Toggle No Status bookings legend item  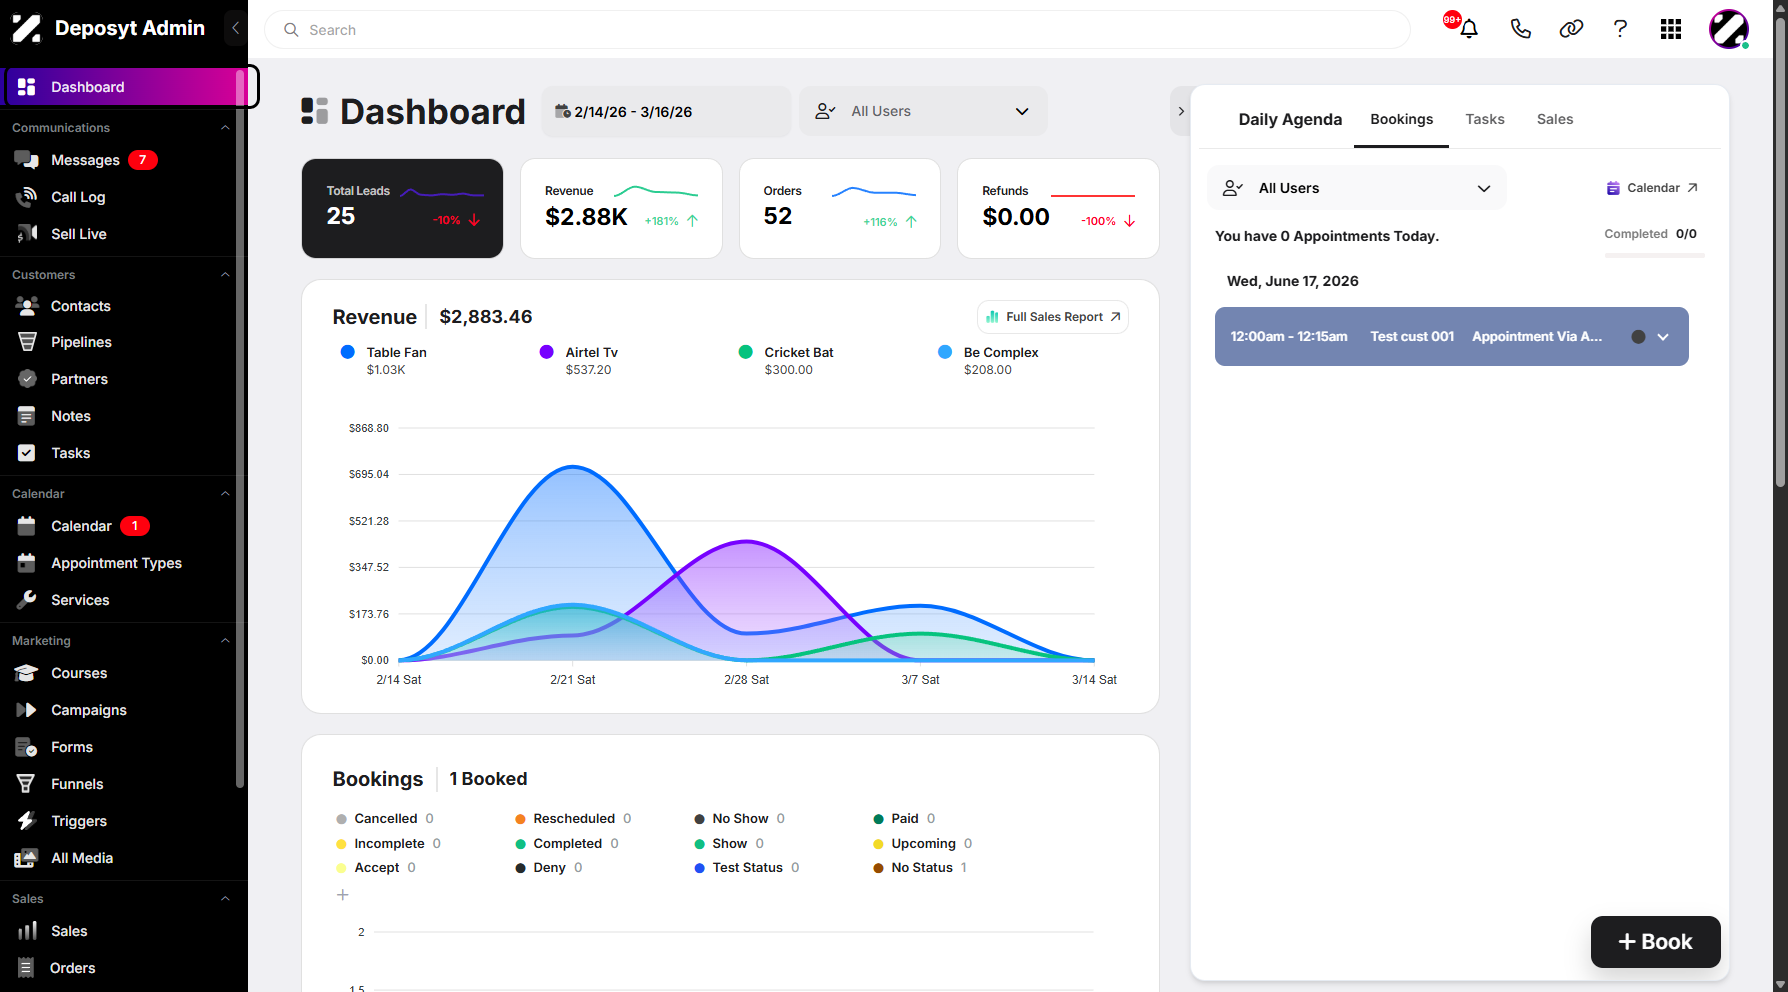click(x=920, y=867)
